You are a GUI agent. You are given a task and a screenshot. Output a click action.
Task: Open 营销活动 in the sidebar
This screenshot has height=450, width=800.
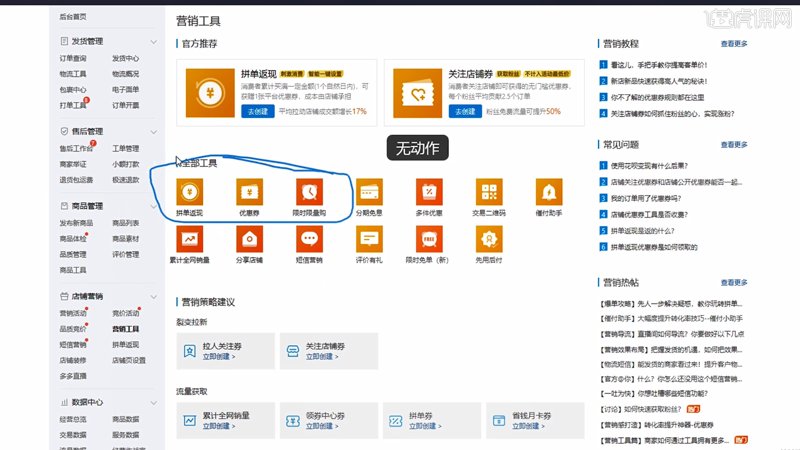point(72,313)
